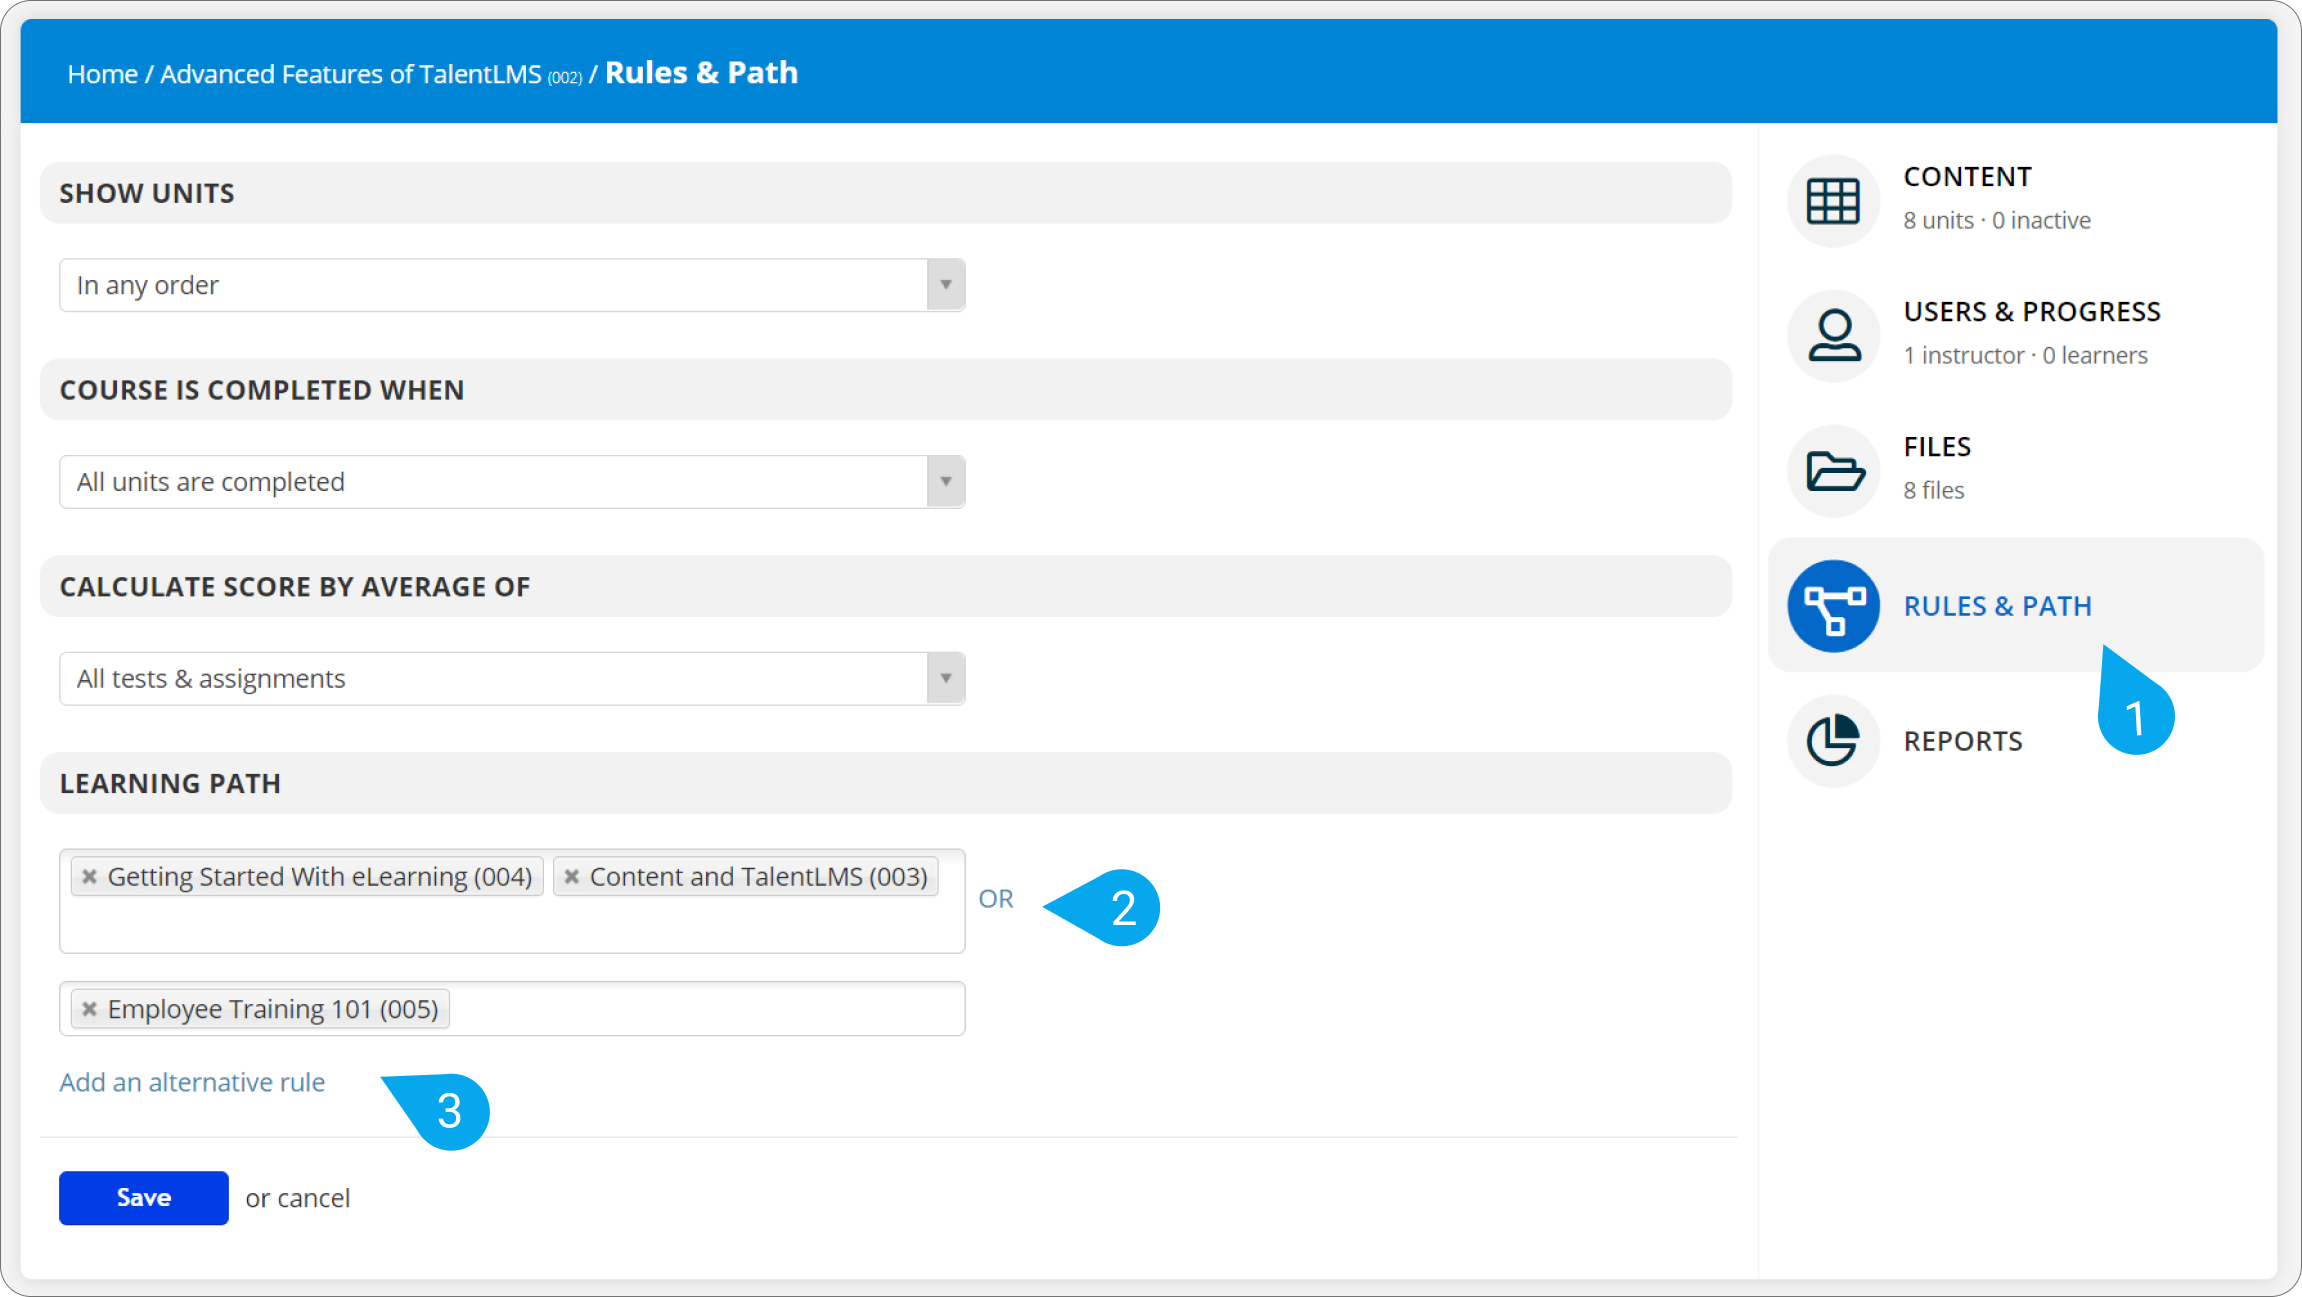Screen dimensions: 2302x1297
Task: Select the Rules & Path flowchart icon
Action: 1833,606
